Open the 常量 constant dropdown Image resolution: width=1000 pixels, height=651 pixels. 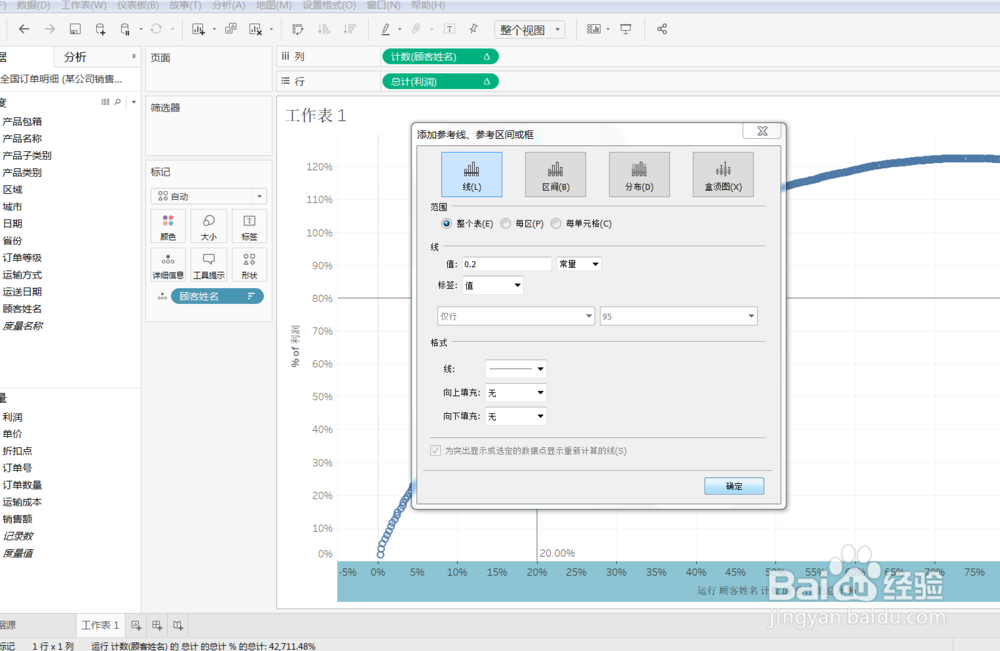579,264
